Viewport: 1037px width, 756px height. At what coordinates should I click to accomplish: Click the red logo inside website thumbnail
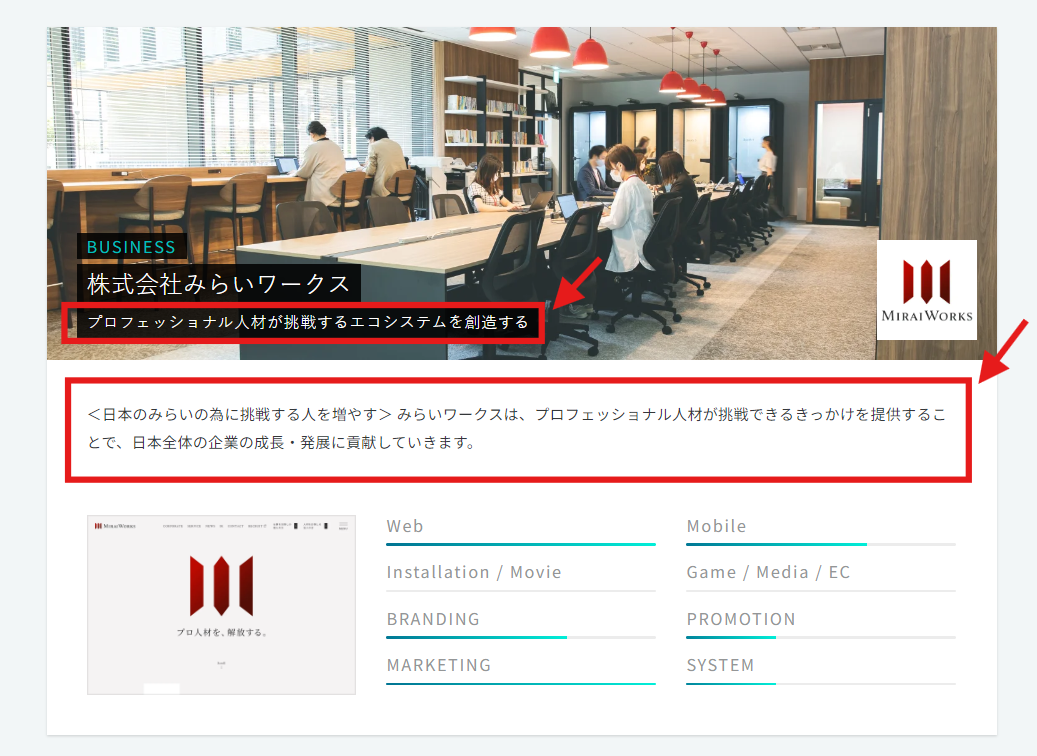[x=222, y=586]
